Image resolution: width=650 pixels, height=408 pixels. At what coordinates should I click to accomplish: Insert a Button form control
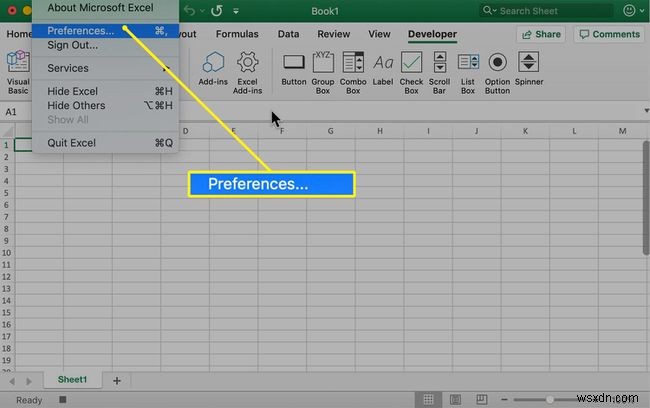coord(294,68)
